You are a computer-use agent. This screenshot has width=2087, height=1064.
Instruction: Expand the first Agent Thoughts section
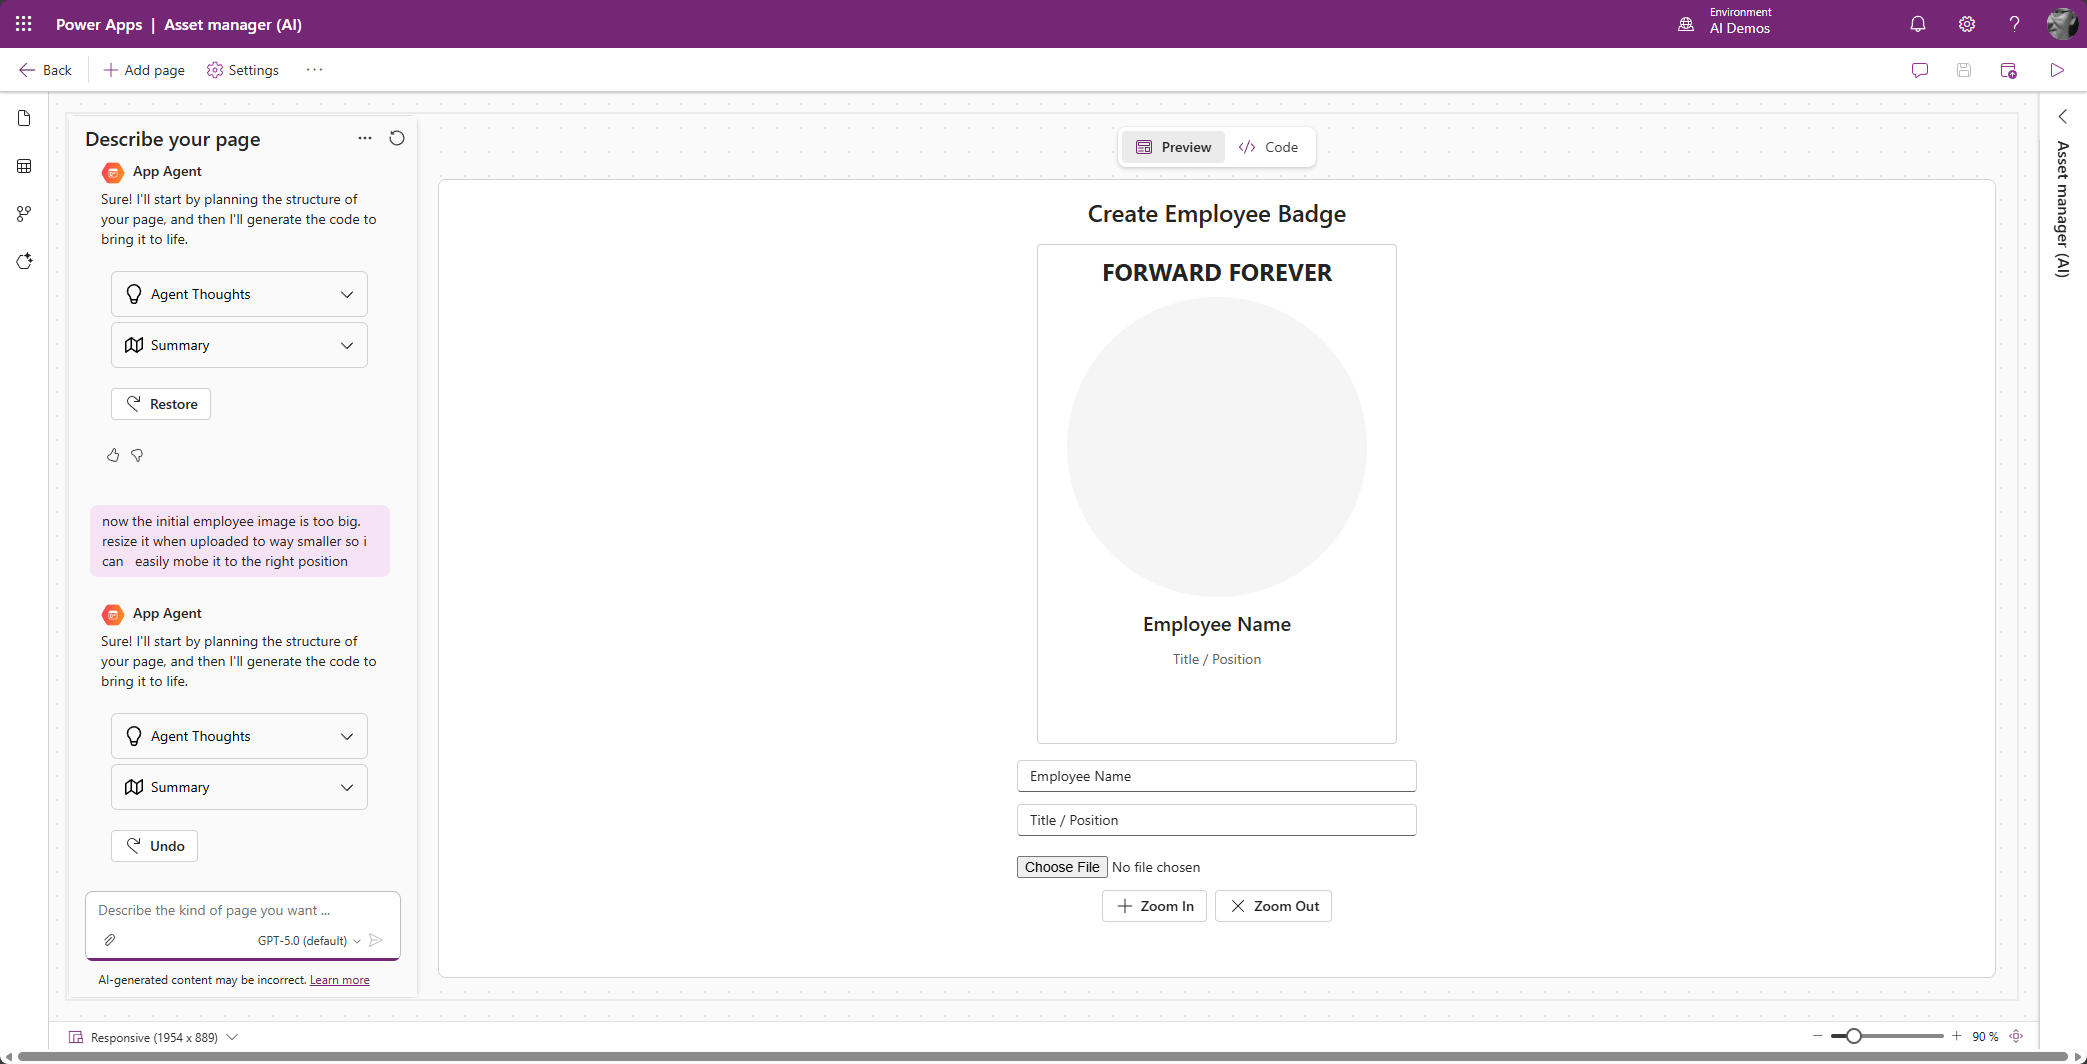point(239,294)
